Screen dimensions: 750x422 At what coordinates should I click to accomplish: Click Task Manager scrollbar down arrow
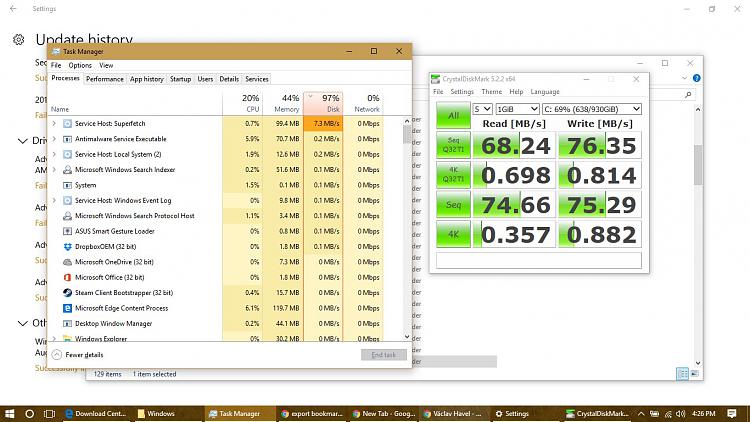tap(407, 336)
